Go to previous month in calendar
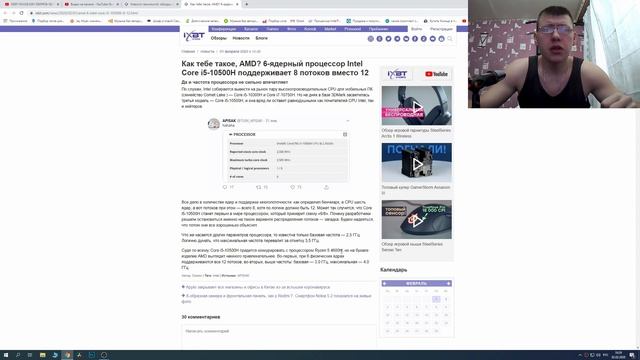This screenshot has height=360, width=640. pos(384,283)
